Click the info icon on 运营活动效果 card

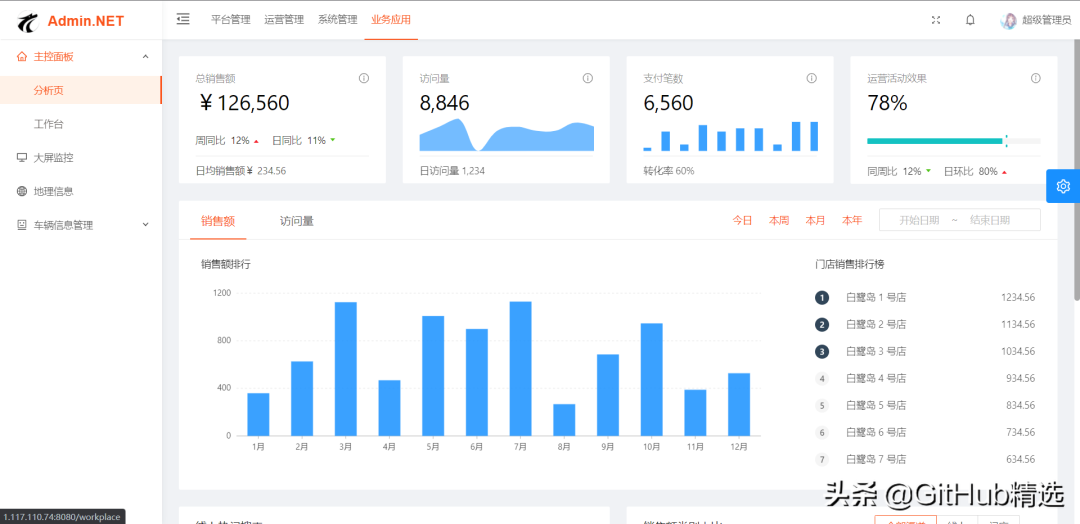(x=1035, y=78)
